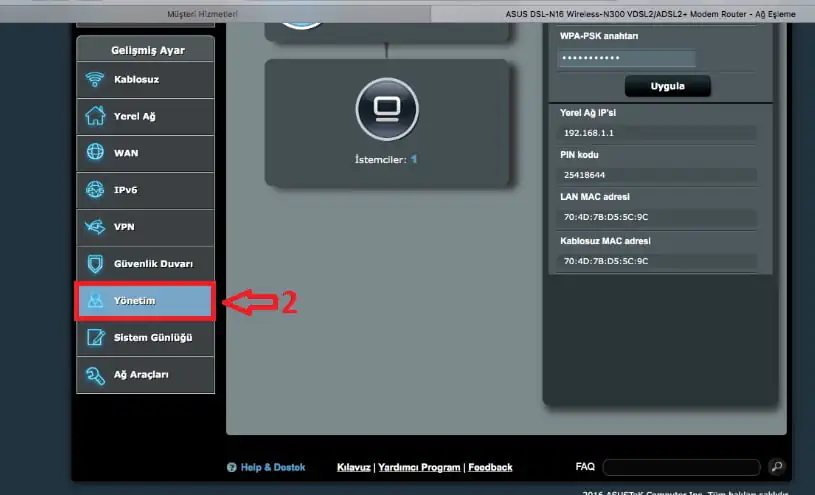Image resolution: width=815 pixels, height=495 pixels.
Task: Click the Yerel Ağ house icon
Action: tap(95, 116)
